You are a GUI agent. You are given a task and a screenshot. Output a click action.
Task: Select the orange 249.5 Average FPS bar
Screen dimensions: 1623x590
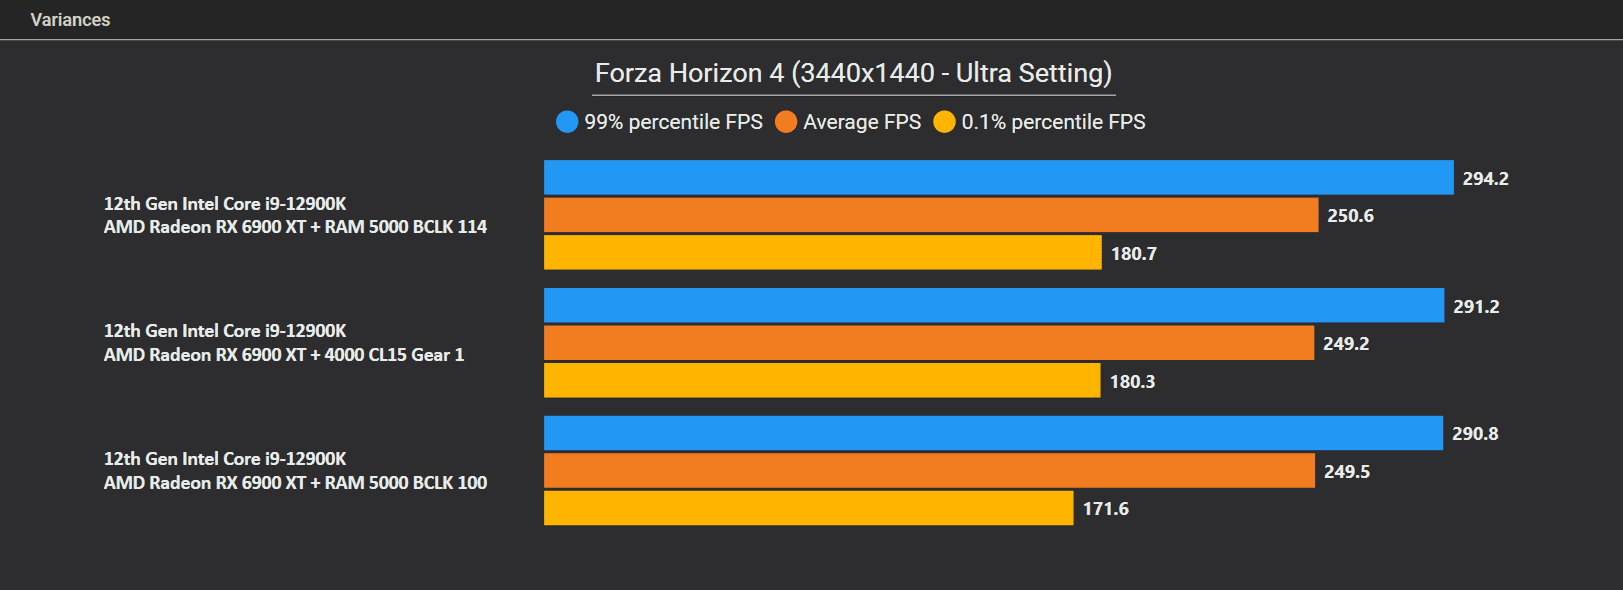930,471
